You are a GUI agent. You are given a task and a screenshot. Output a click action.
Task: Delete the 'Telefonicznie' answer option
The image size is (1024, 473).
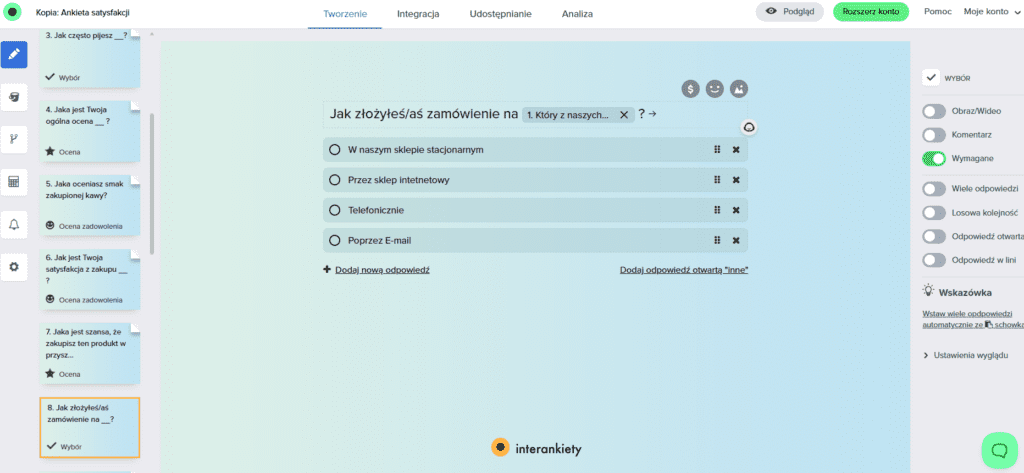tap(735, 211)
